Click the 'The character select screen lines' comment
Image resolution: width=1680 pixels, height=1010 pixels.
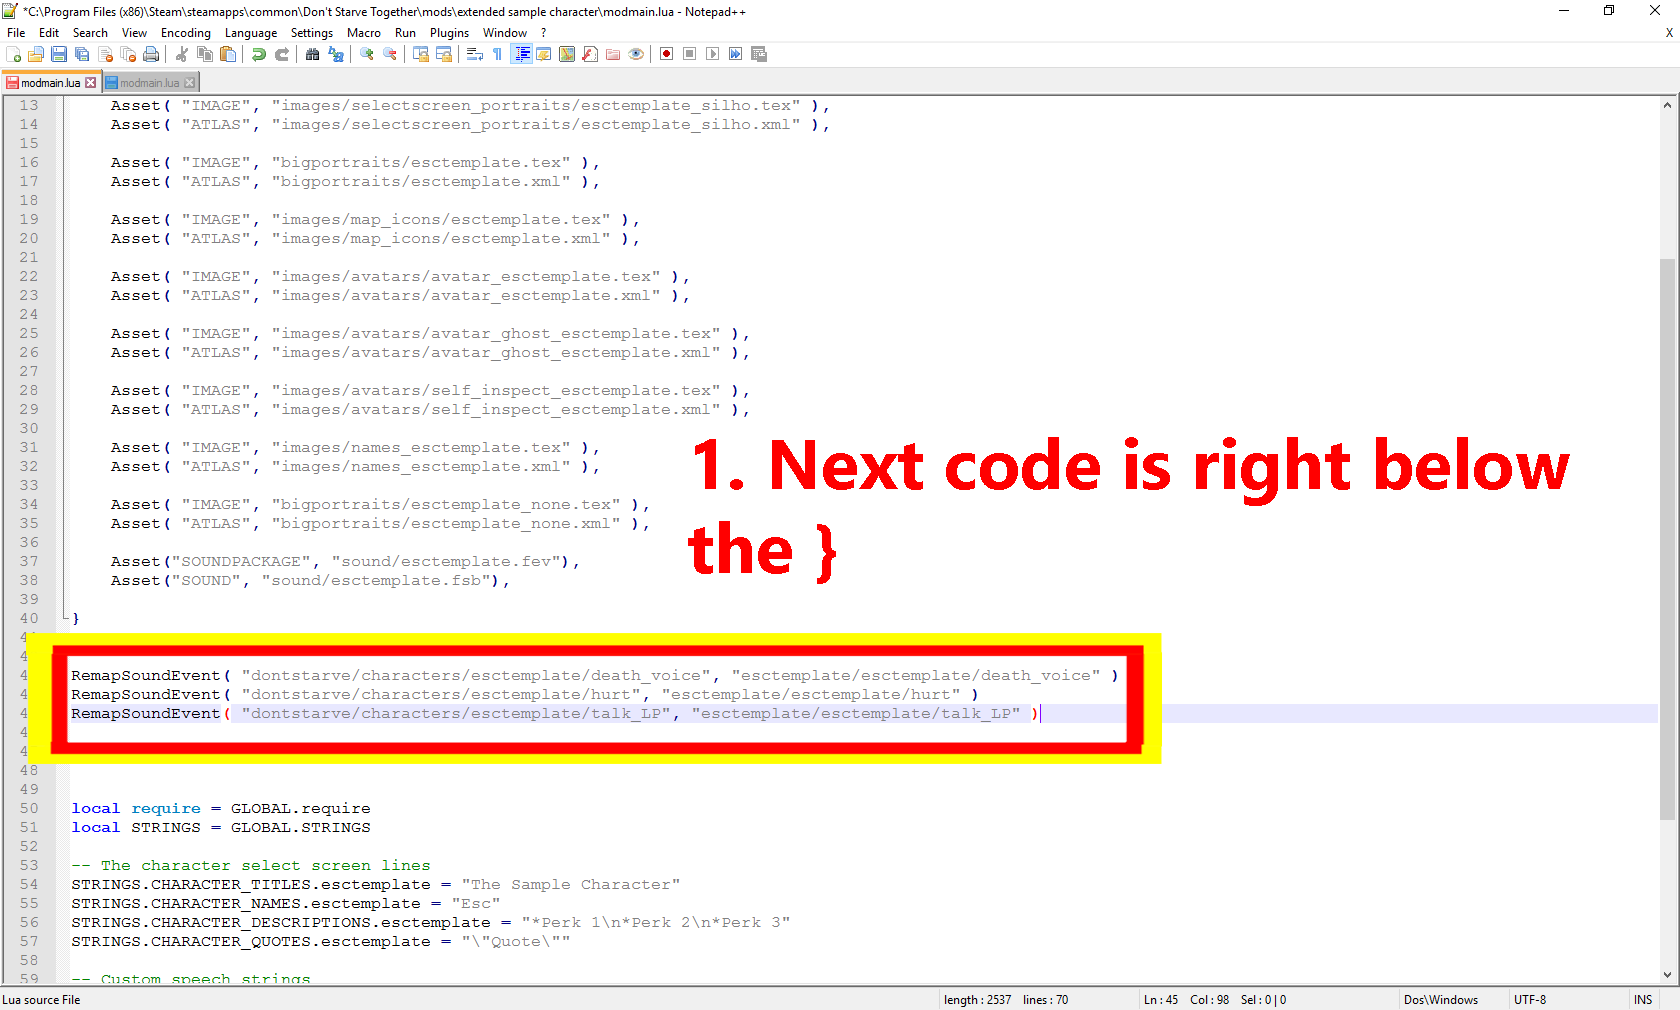tap(251, 865)
